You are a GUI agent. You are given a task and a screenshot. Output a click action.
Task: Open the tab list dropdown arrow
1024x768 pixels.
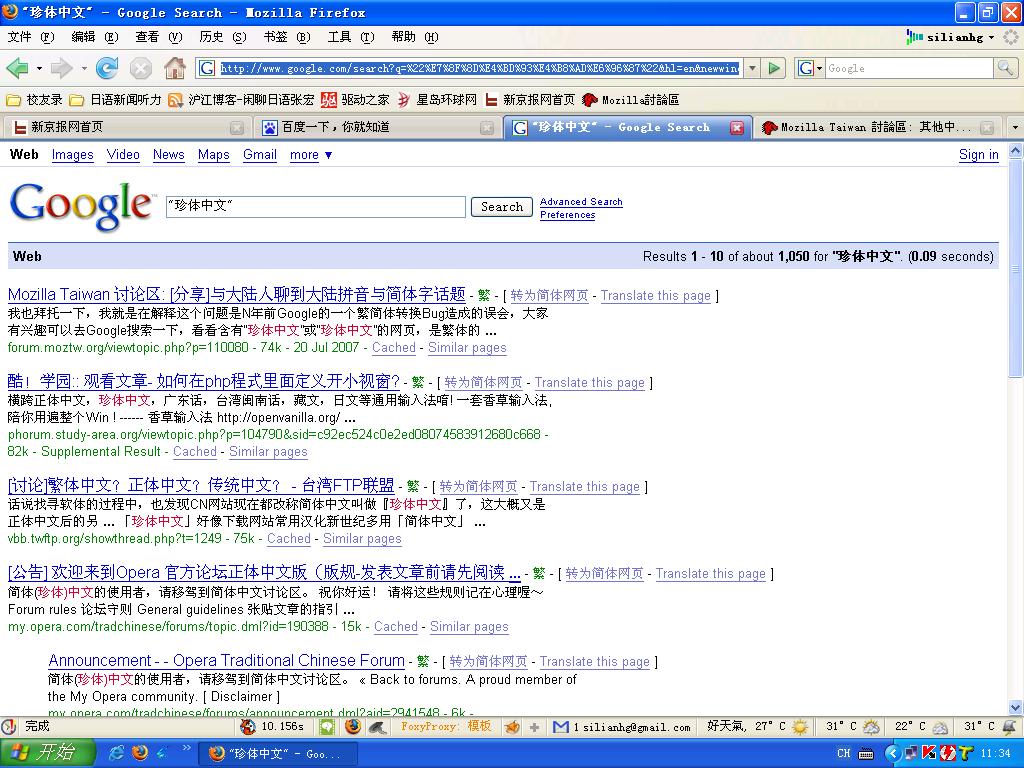1014,128
